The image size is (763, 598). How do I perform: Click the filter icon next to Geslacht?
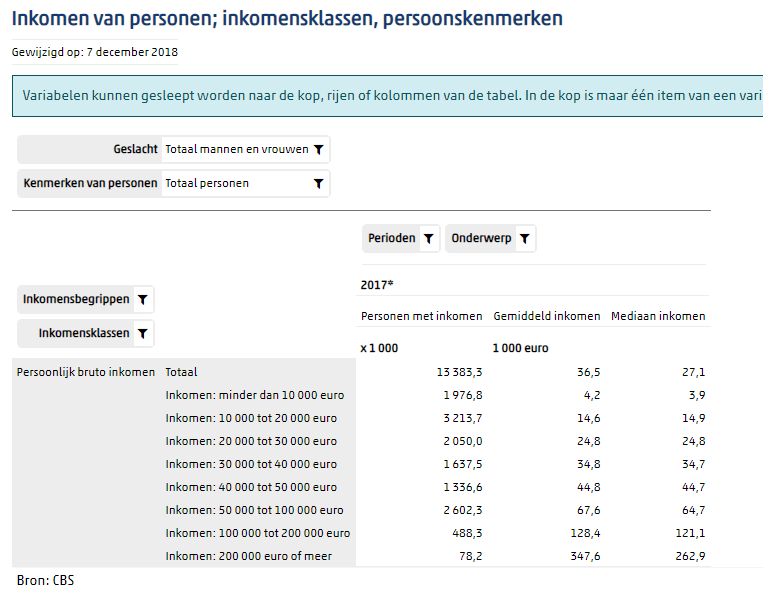pos(318,149)
